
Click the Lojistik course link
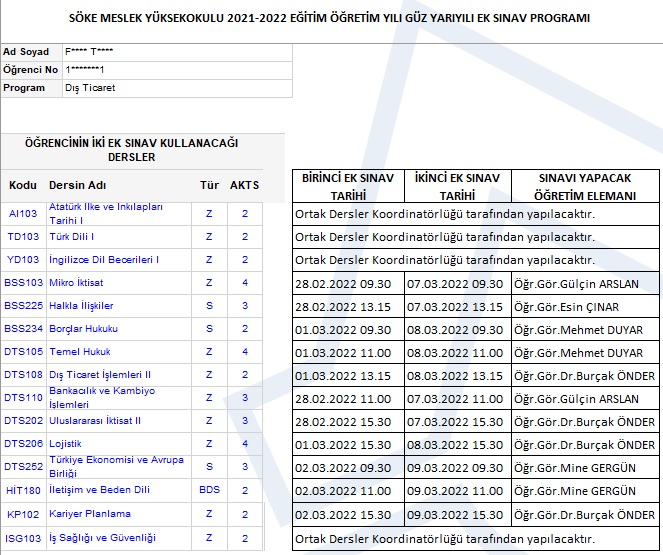pos(65,444)
